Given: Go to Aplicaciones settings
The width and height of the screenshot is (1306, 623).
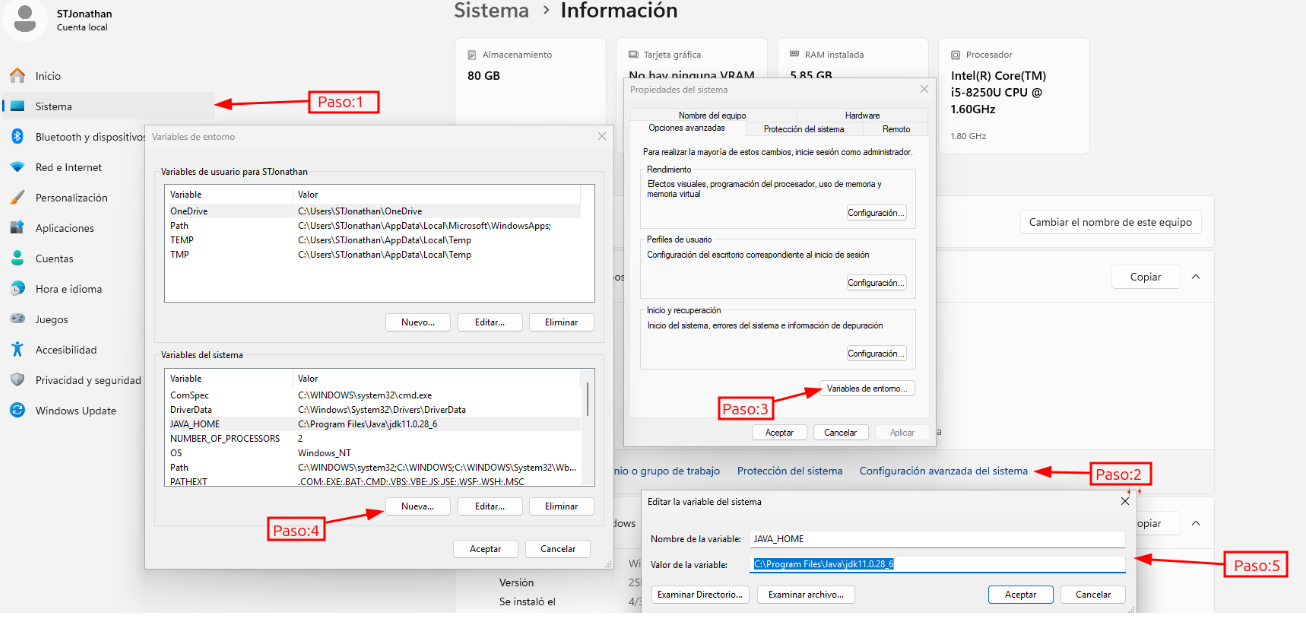Looking at the screenshot, I should click(64, 228).
